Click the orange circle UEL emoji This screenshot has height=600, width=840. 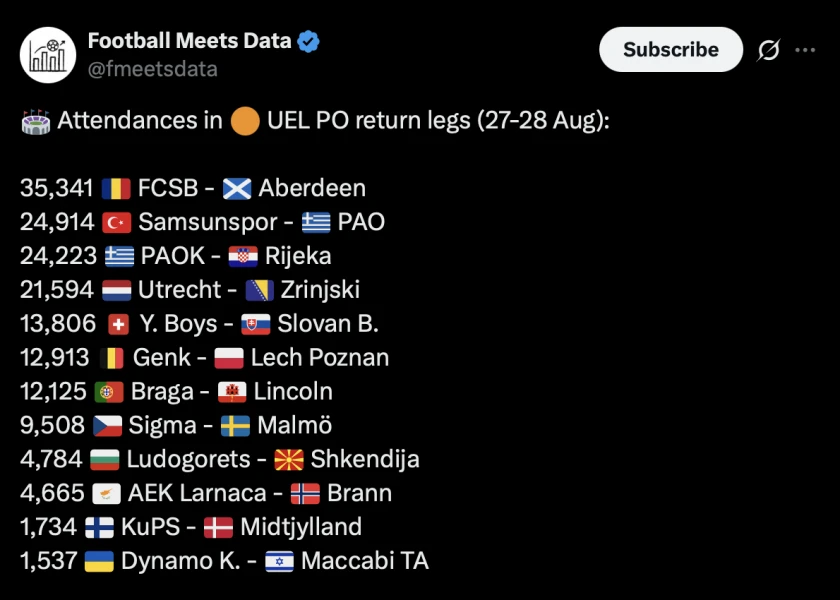[x=244, y=121]
